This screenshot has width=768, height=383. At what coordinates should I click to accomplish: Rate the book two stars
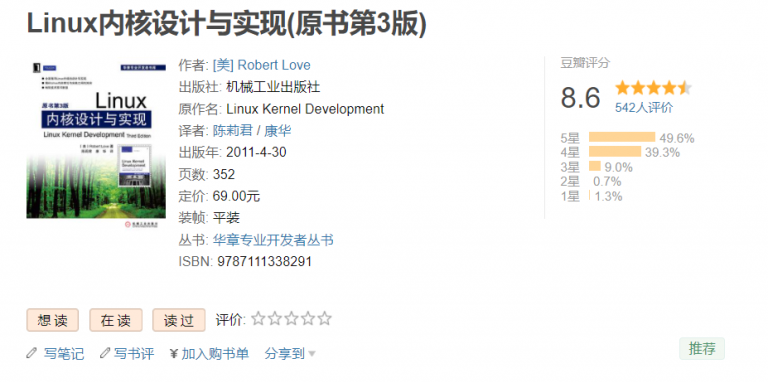[275, 319]
